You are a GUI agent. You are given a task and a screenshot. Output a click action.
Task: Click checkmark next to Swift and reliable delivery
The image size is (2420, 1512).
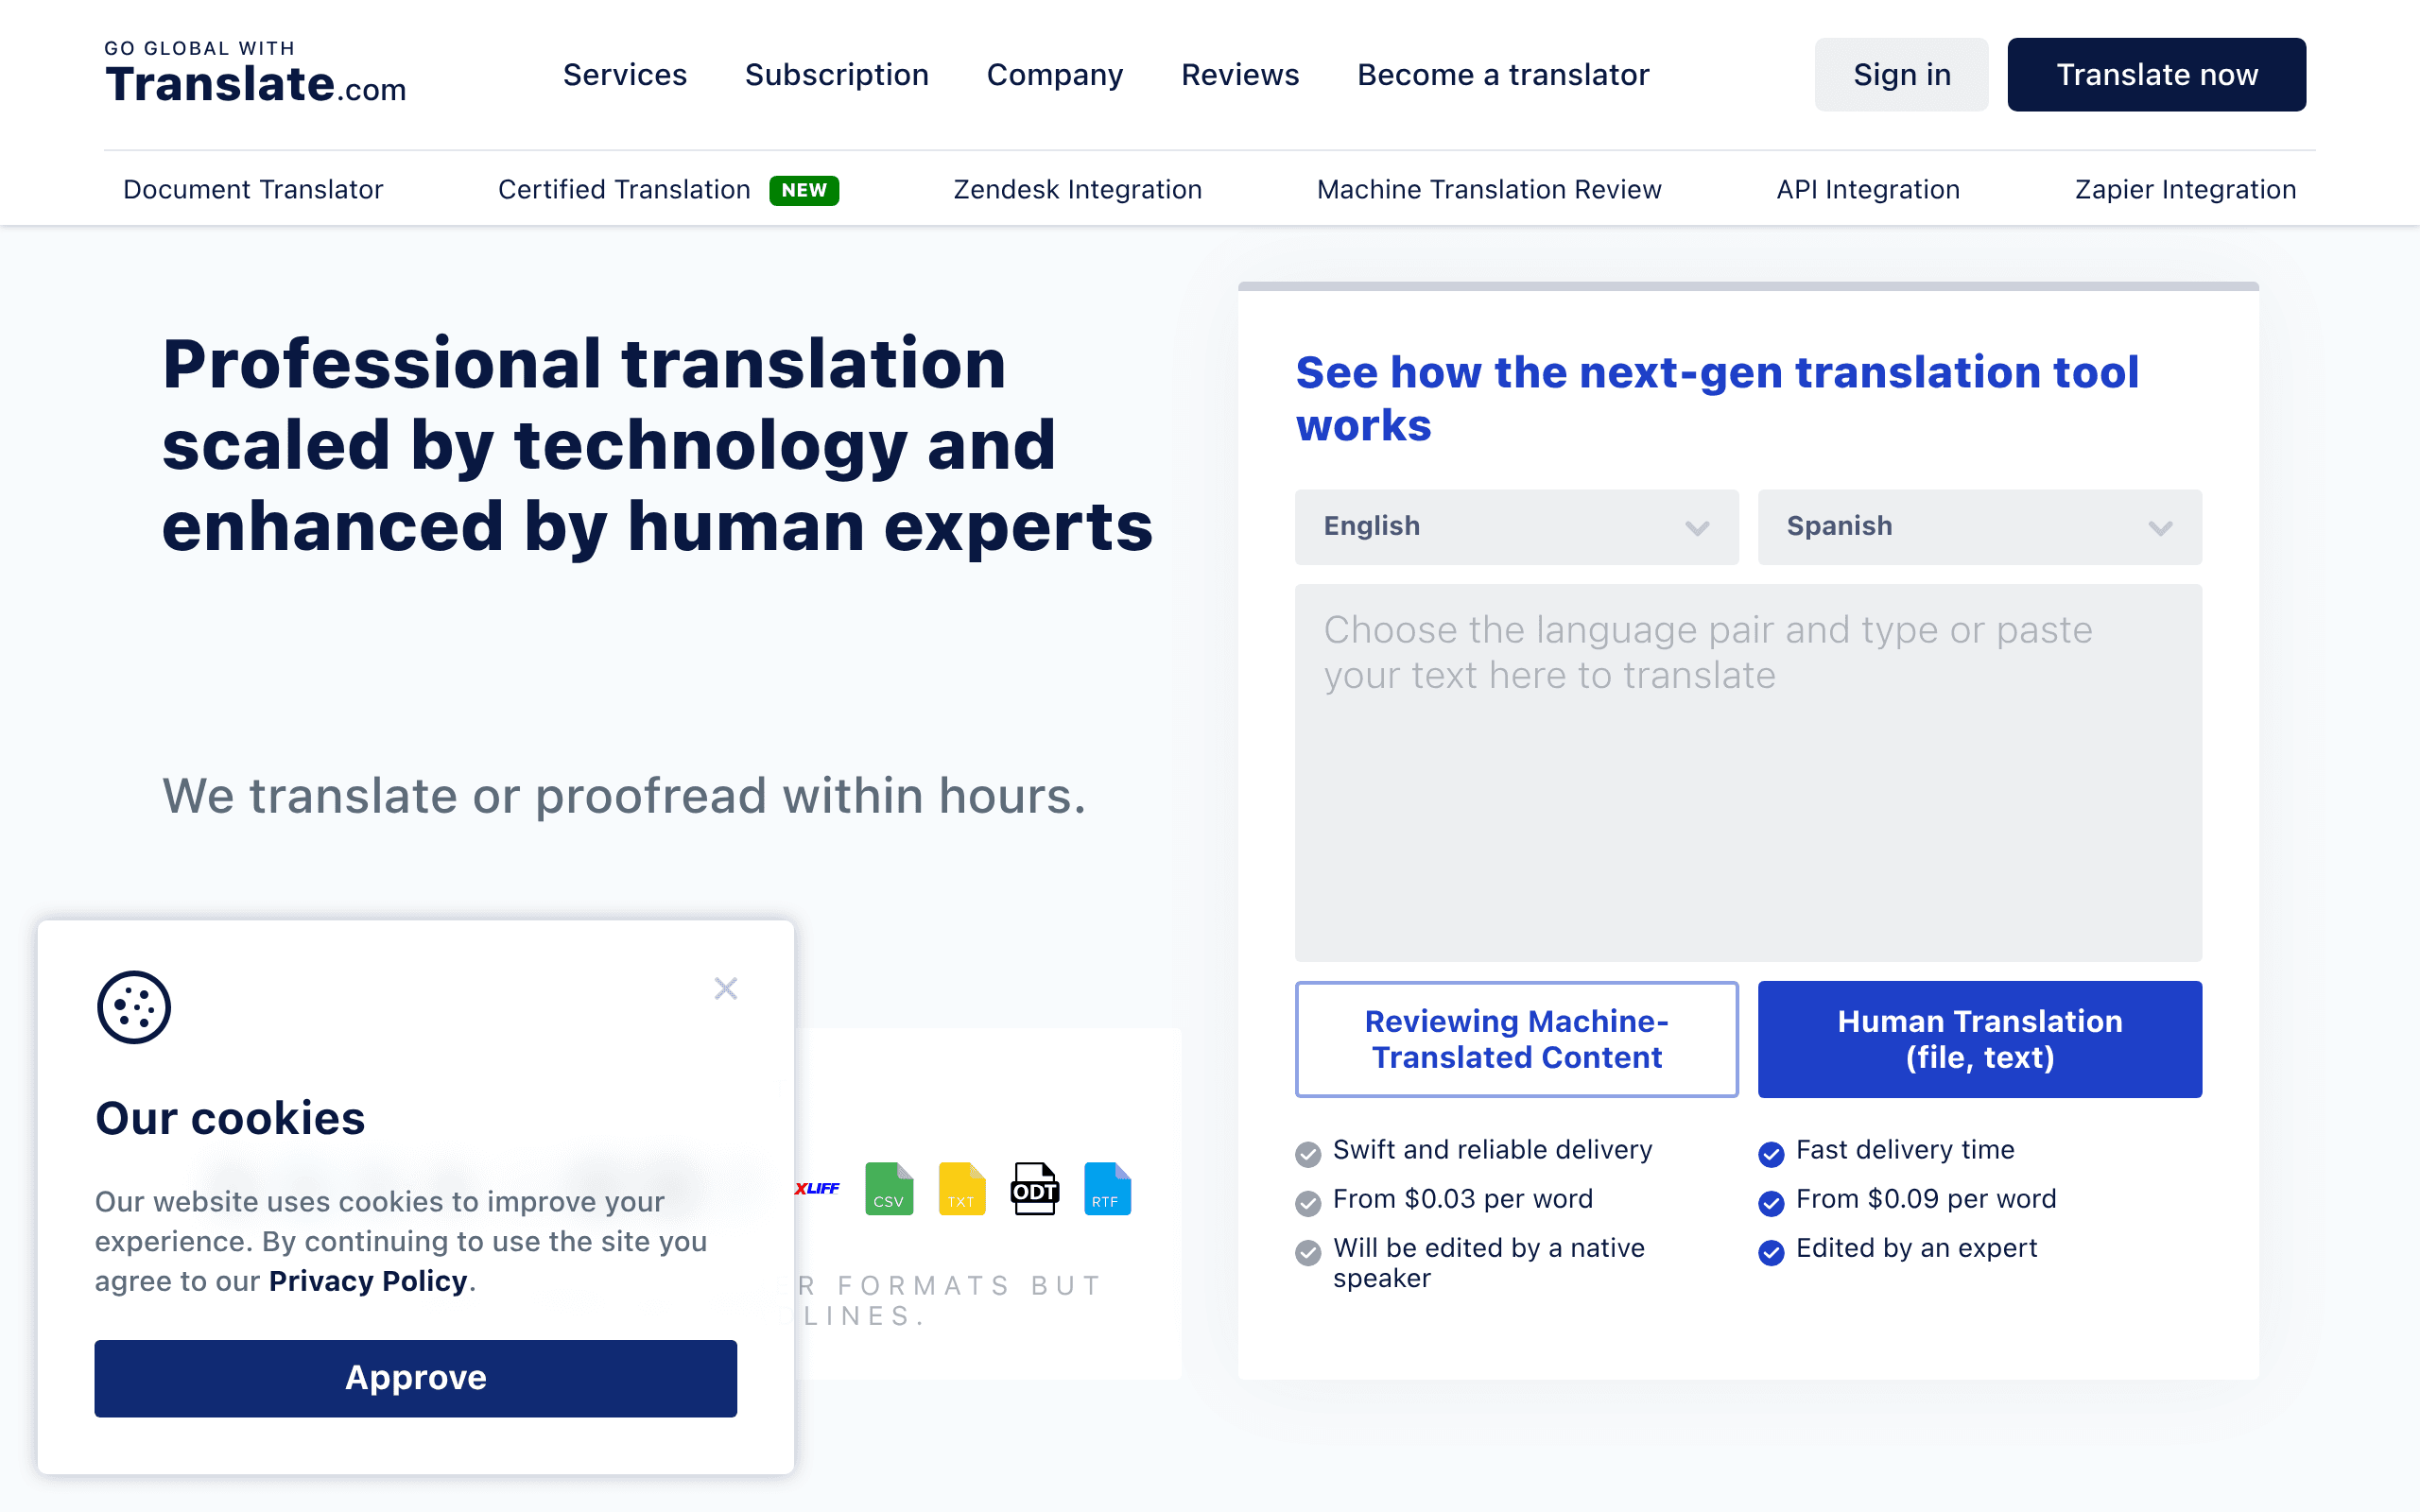pos(1308,1154)
